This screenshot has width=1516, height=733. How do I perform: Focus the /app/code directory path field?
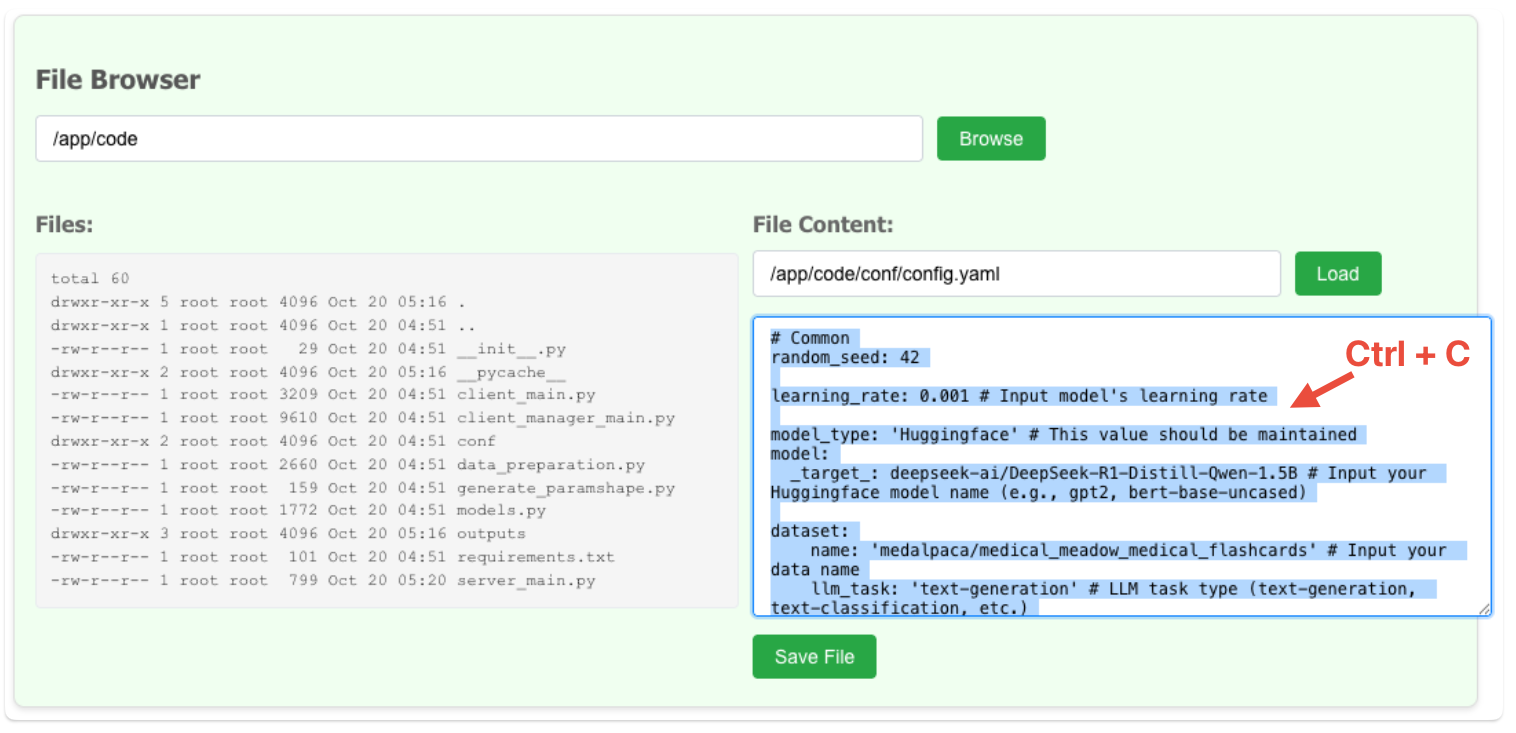pyautogui.click(x=478, y=139)
